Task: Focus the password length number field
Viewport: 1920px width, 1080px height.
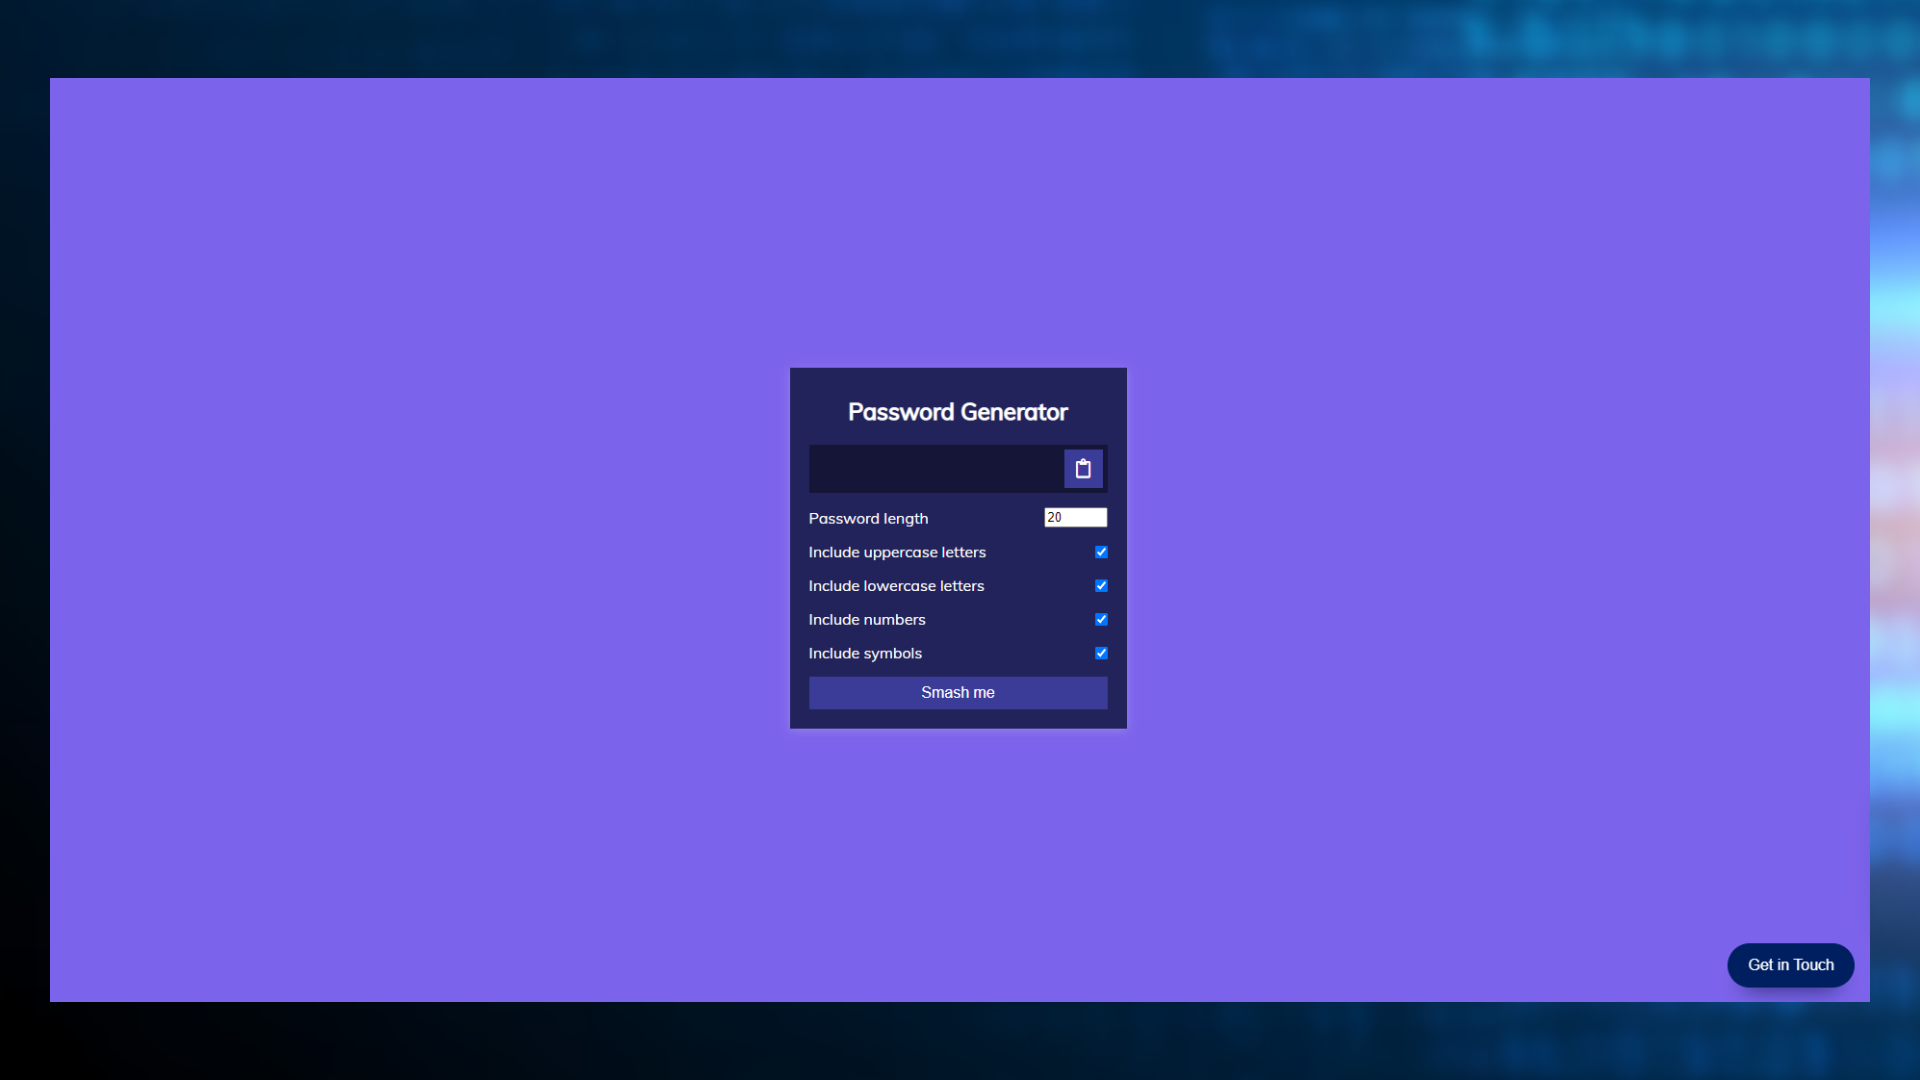Action: pos(1075,517)
